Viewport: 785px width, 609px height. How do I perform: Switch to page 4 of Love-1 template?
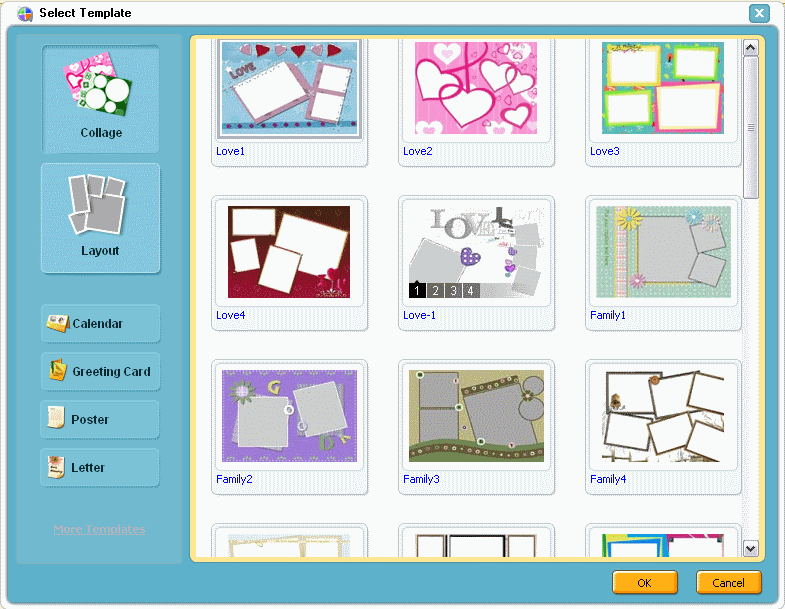[x=470, y=291]
